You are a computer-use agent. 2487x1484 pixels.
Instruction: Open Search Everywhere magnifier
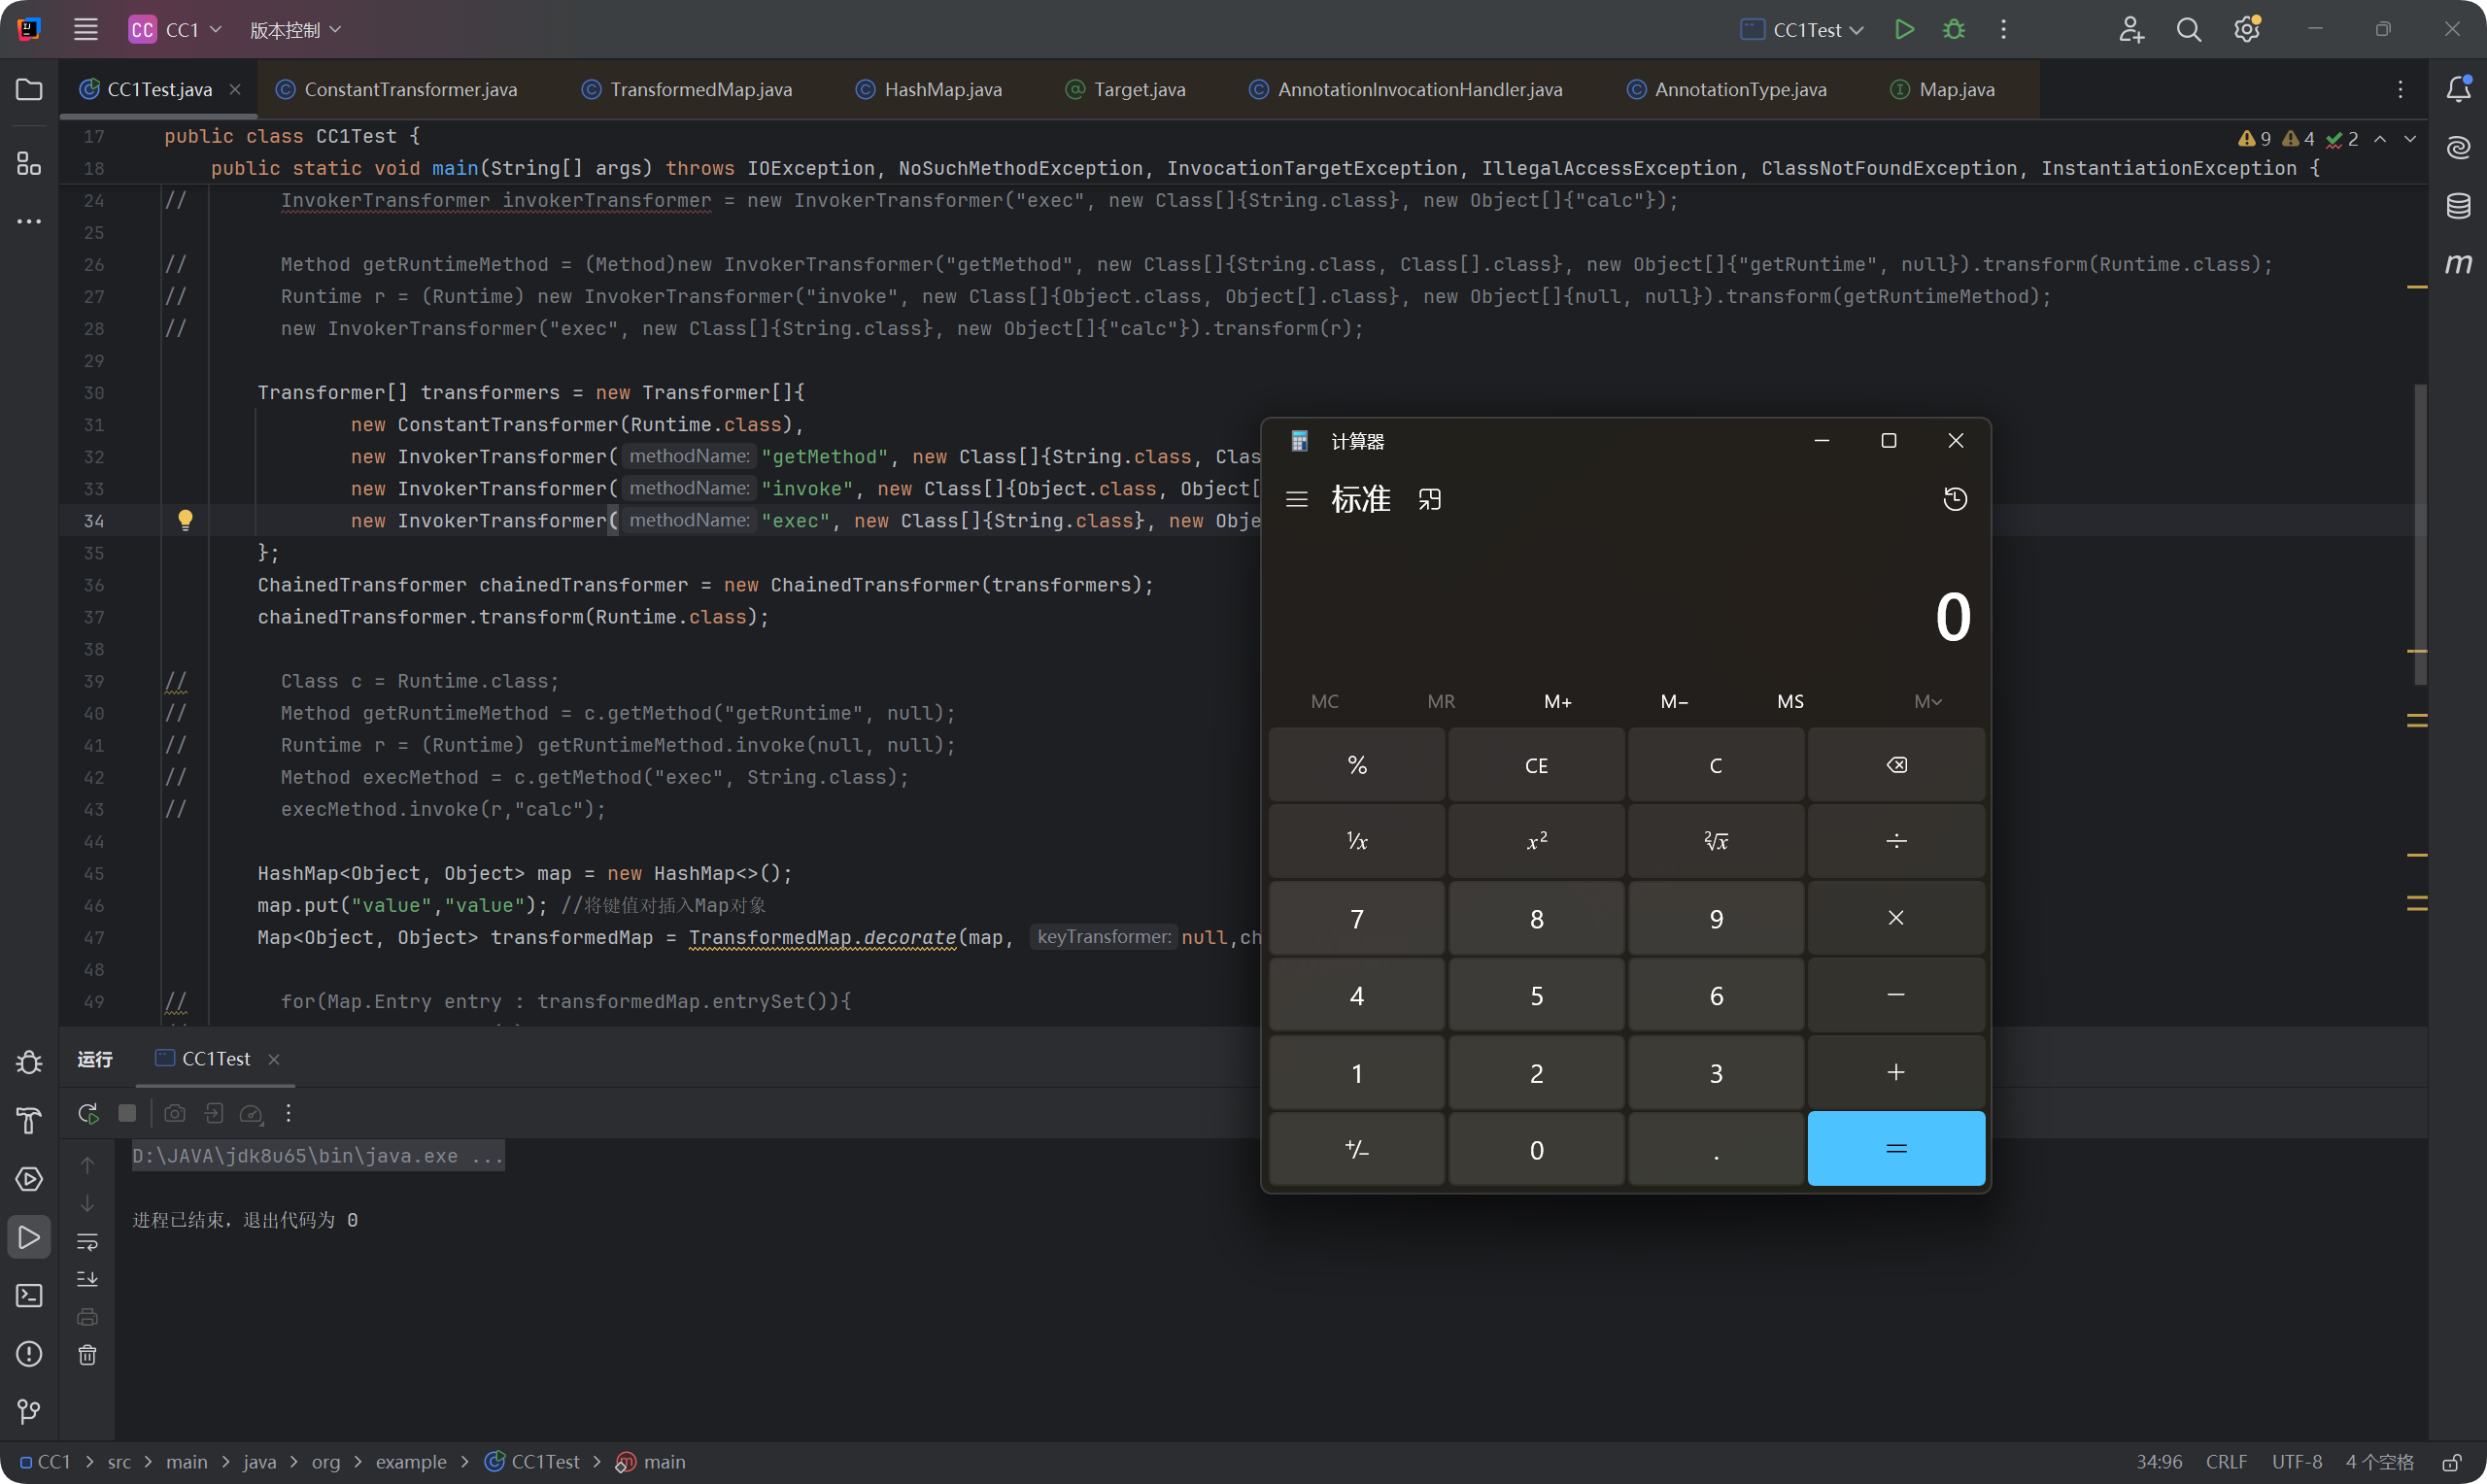click(2189, 30)
